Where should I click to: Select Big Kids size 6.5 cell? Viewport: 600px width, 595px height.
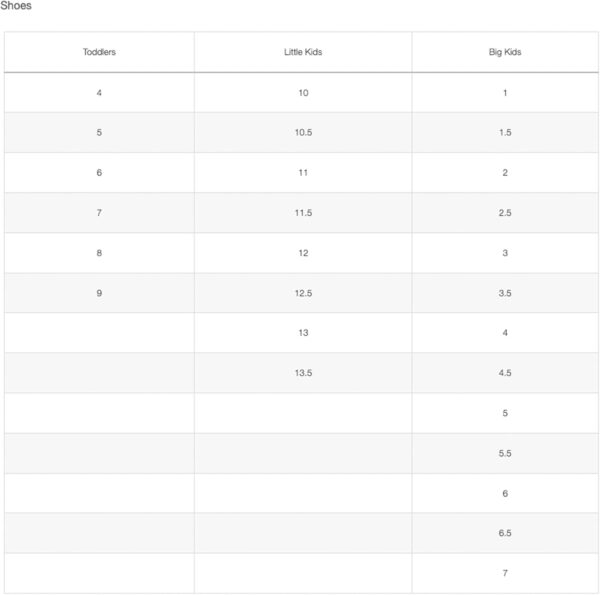coord(505,533)
